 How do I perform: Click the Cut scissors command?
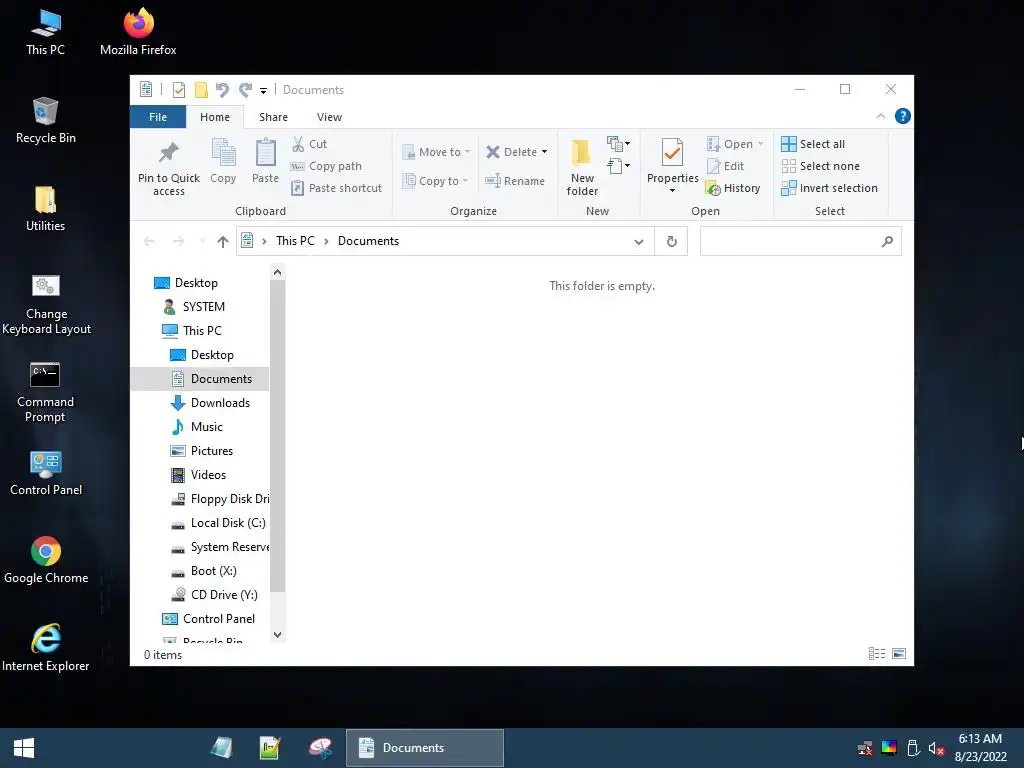click(x=309, y=144)
